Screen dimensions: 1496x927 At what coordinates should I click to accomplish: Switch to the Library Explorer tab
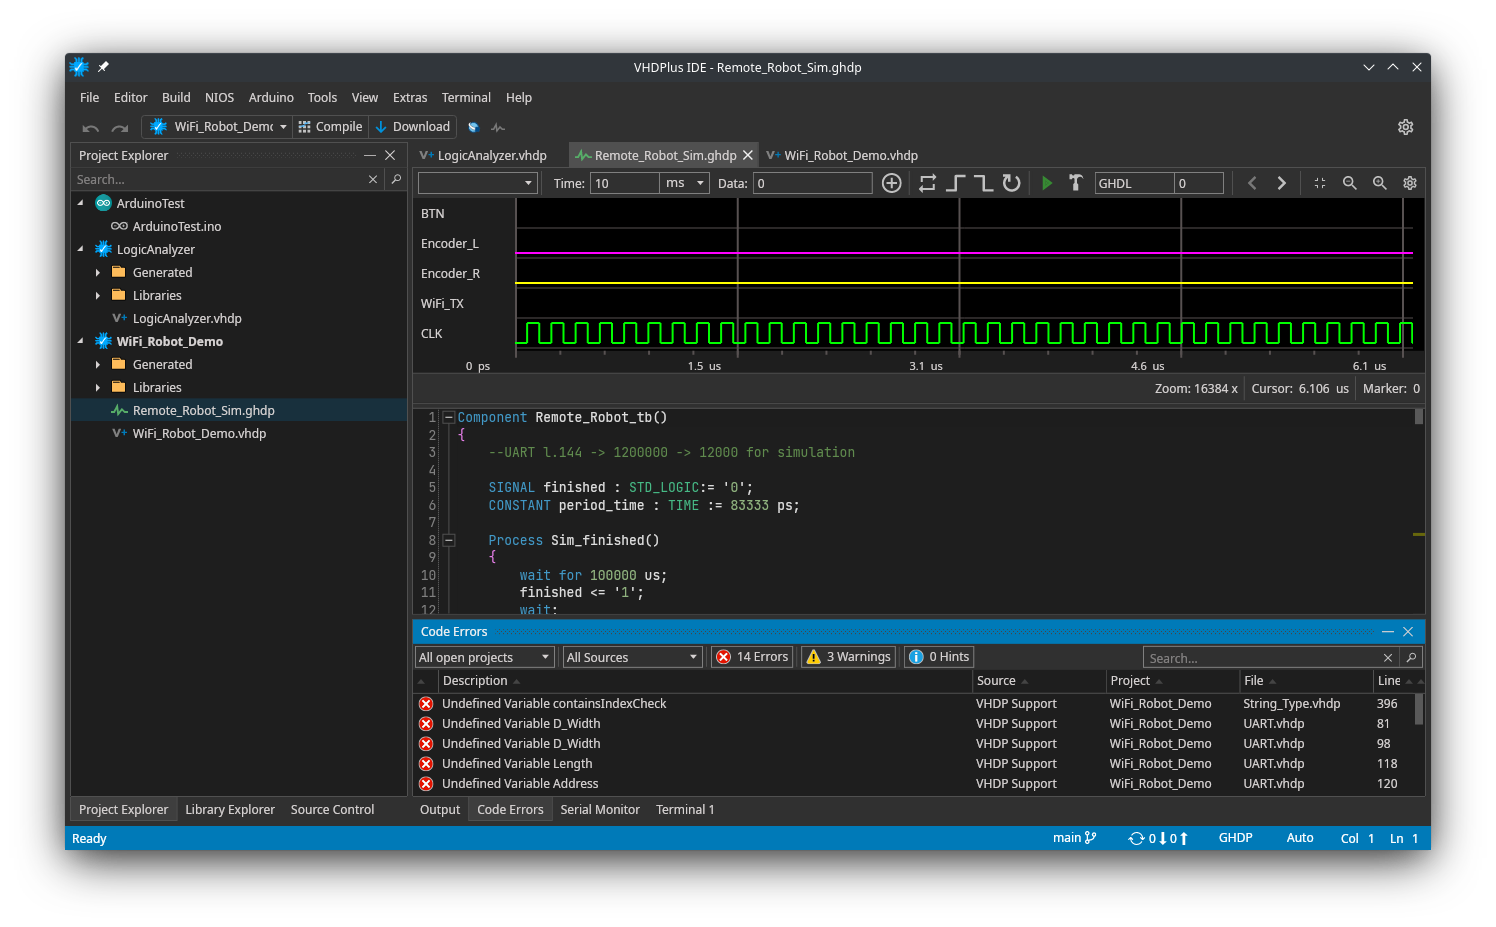229,809
